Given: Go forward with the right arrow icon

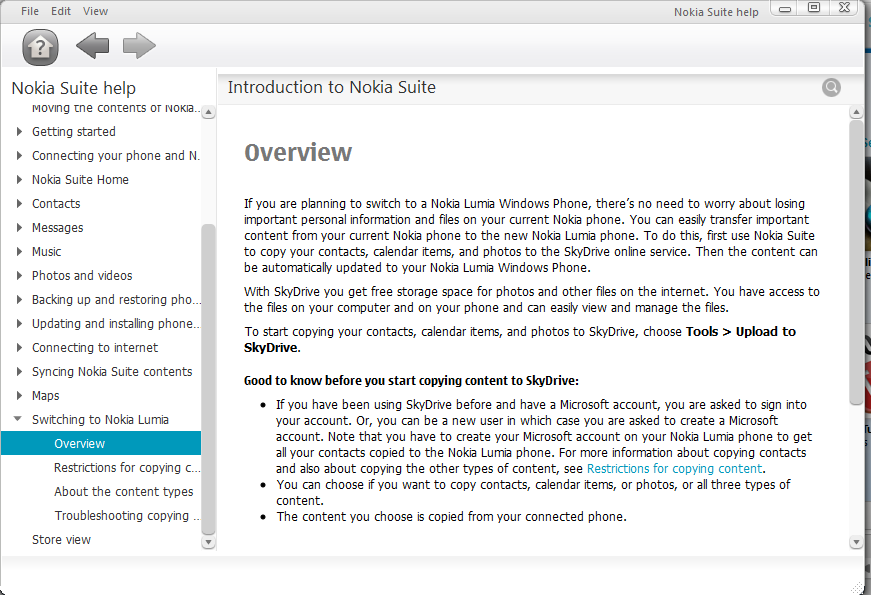Looking at the screenshot, I should 139,46.
